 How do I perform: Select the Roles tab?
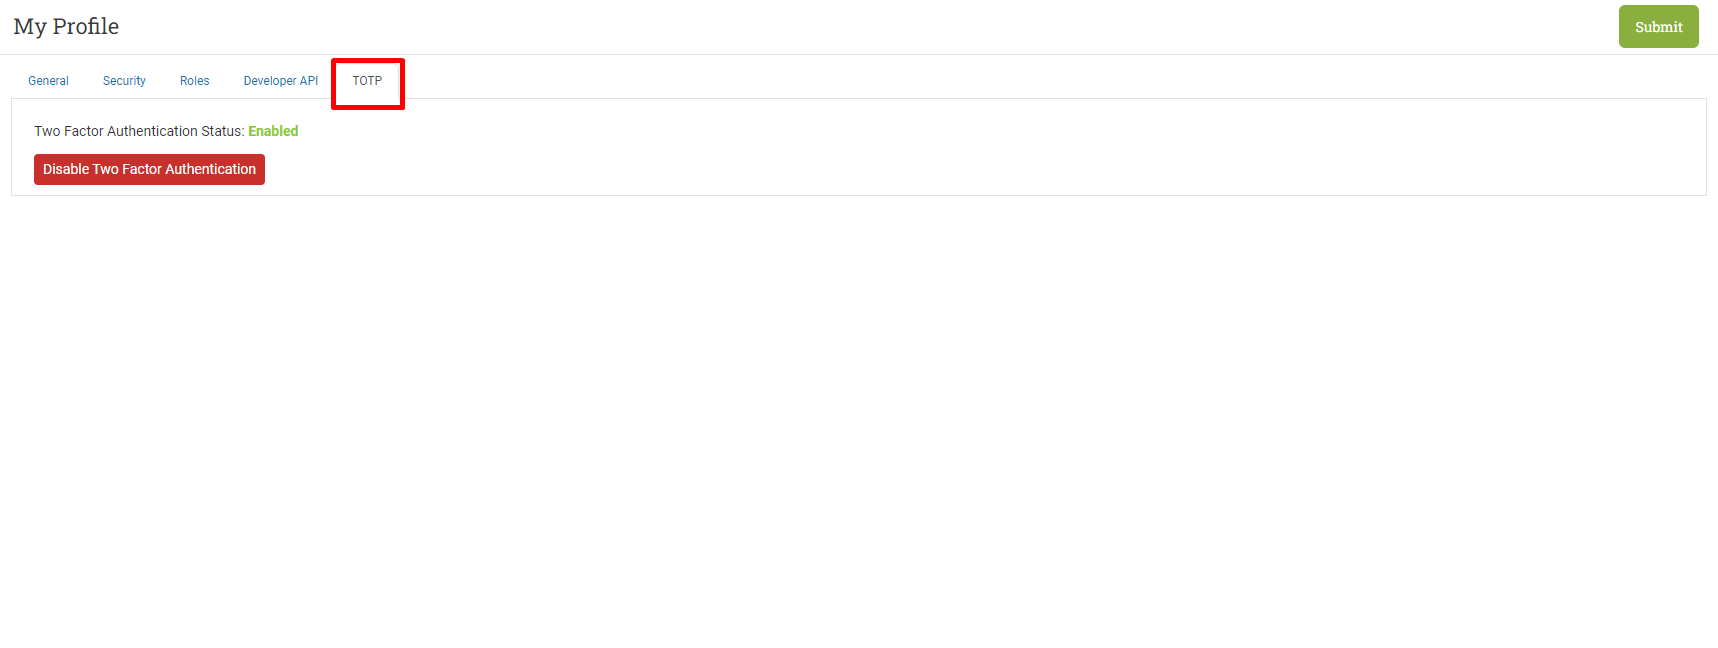point(194,81)
